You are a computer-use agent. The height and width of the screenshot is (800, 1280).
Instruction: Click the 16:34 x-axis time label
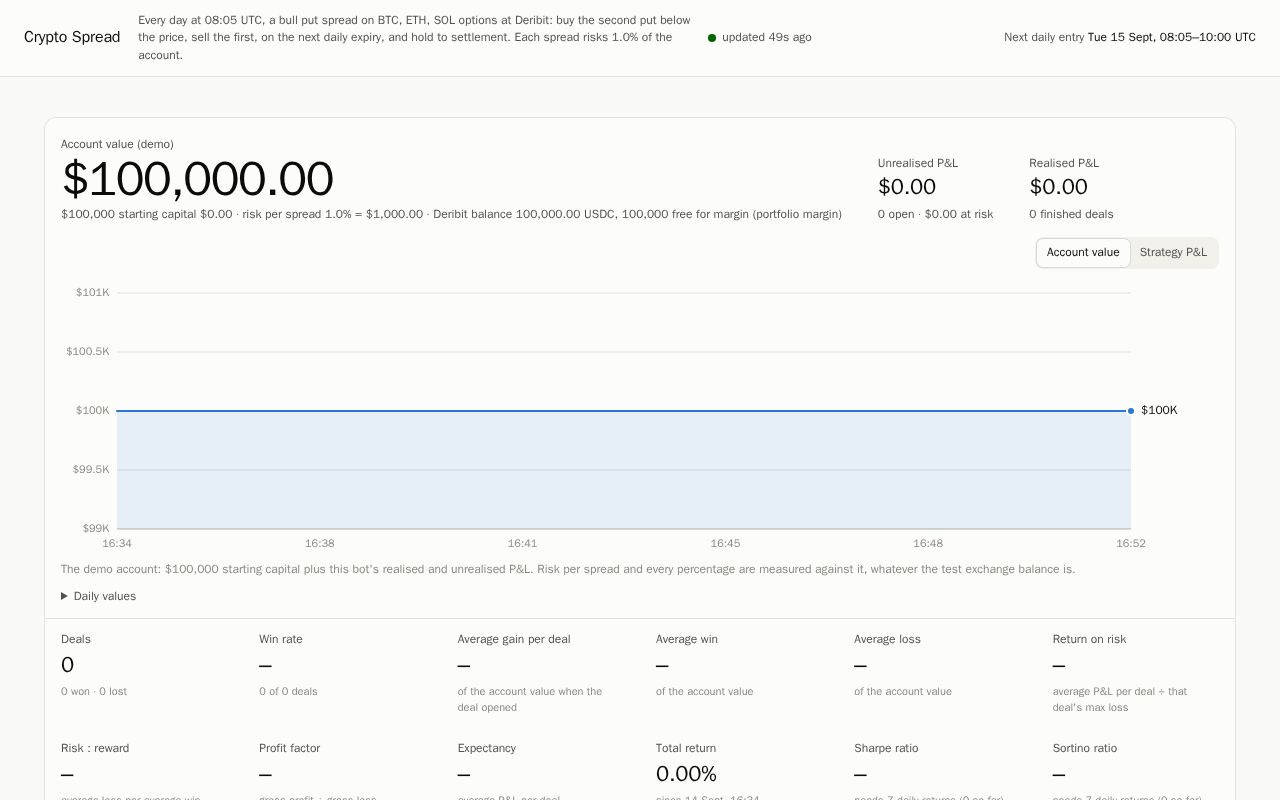(x=117, y=543)
